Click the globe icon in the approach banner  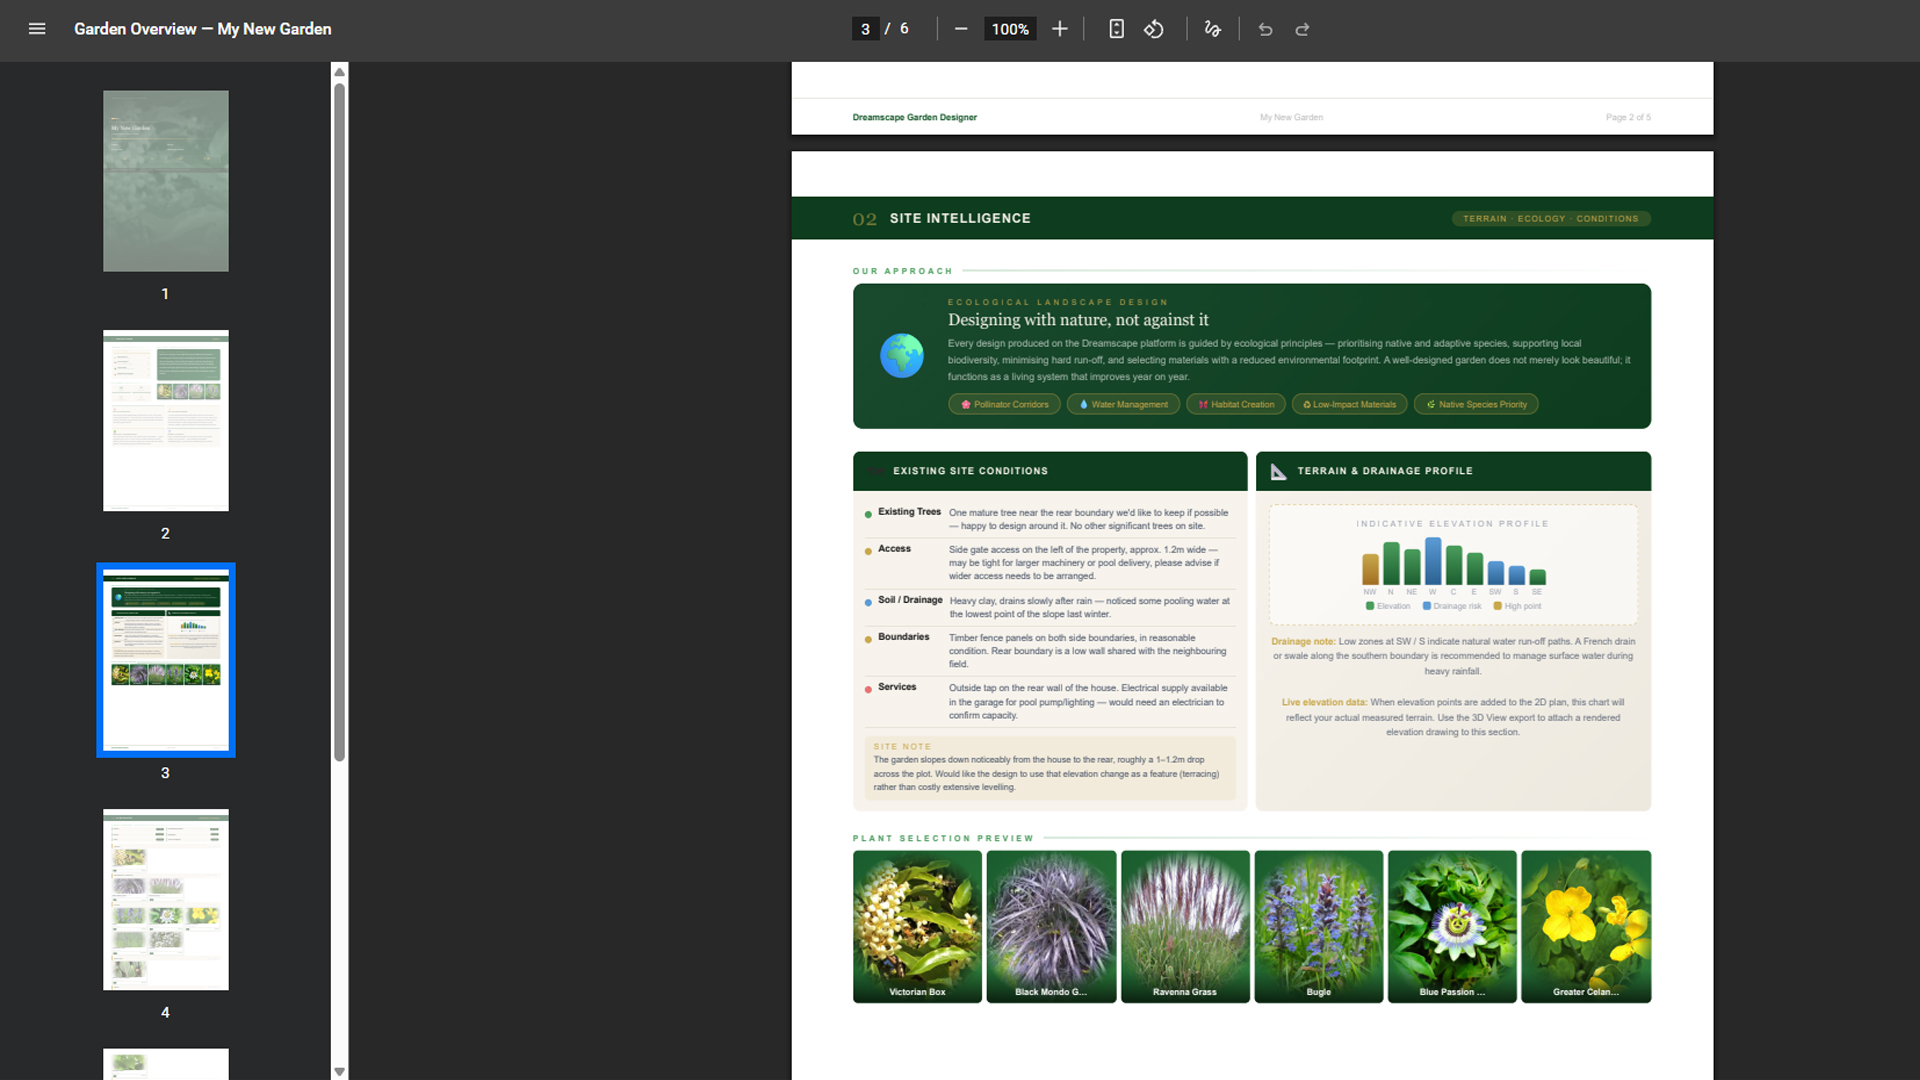click(x=902, y=356)
